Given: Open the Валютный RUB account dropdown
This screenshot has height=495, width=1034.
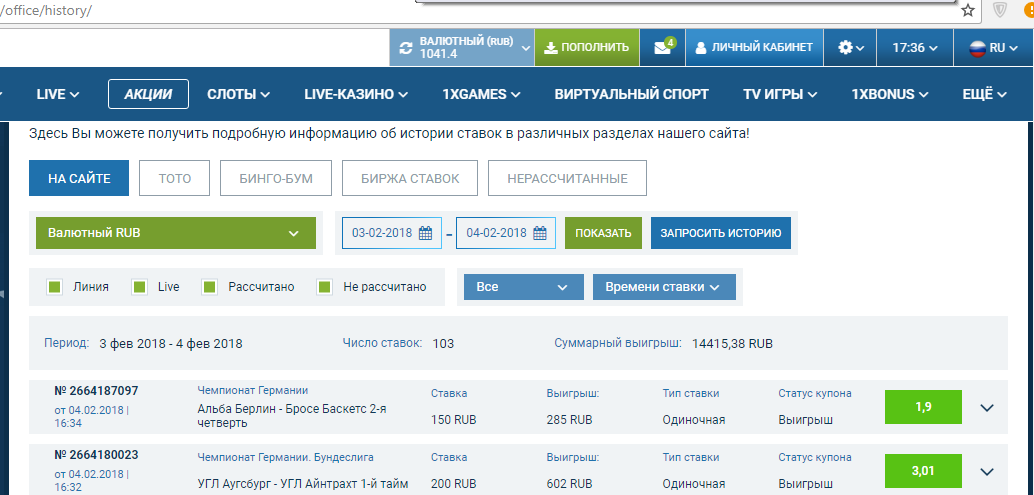Looking at the screenshot, I should (175, 233).
